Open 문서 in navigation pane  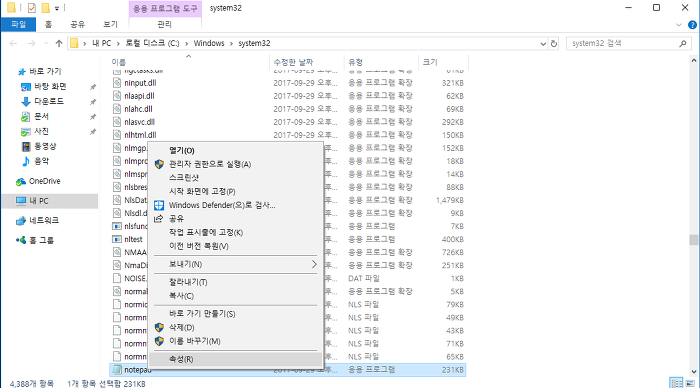(41, 117)
